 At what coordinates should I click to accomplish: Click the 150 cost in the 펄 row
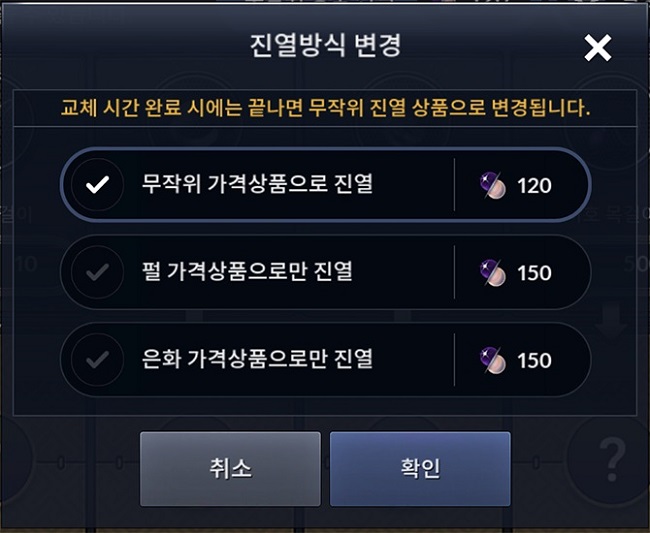coord(535,272)
